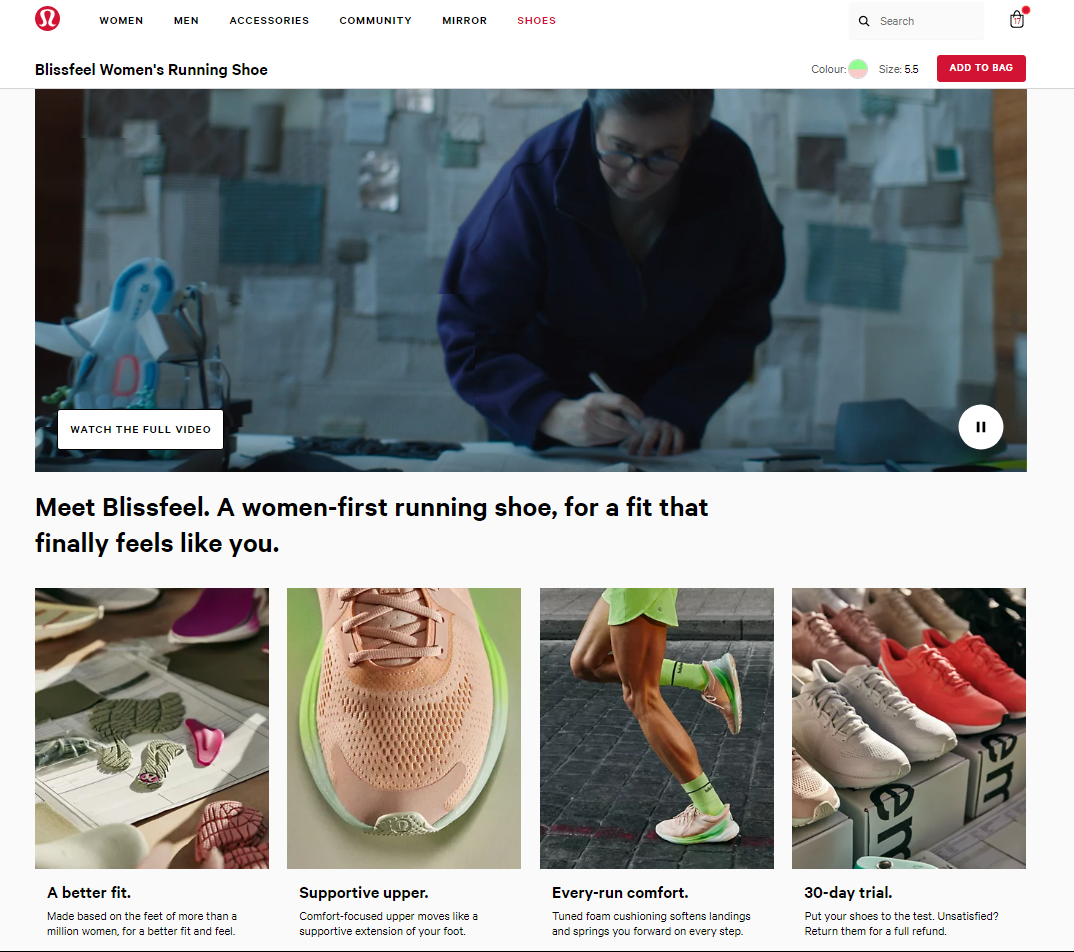Click the 'Return them for a full refund' text

(875, 931)
